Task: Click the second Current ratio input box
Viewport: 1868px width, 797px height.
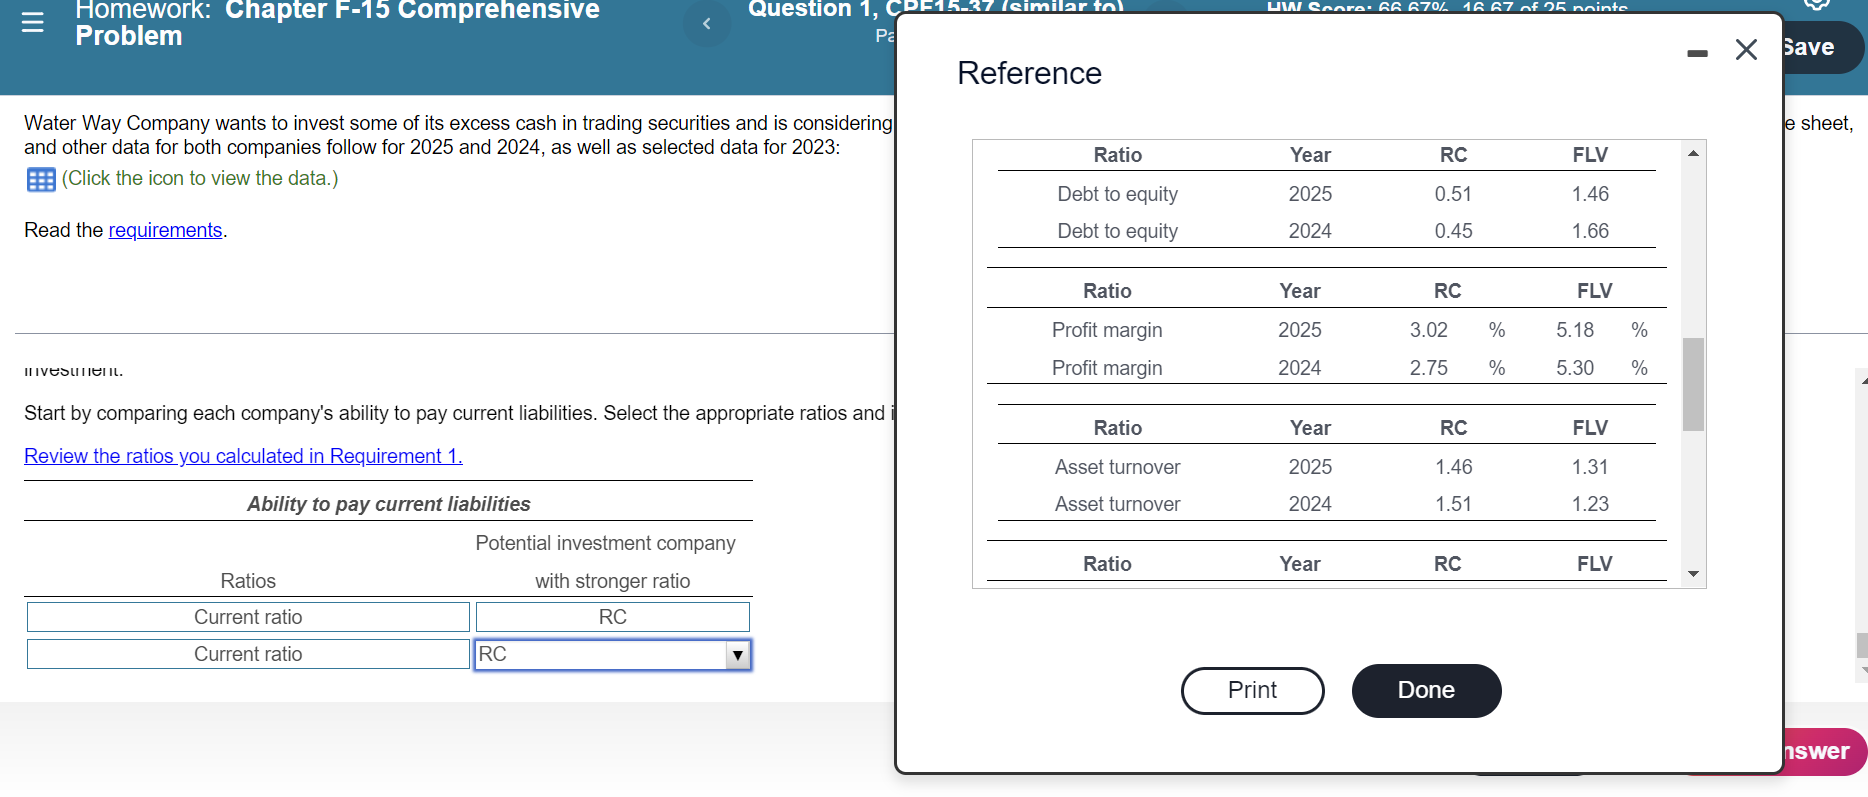Action: click(248, 654)
